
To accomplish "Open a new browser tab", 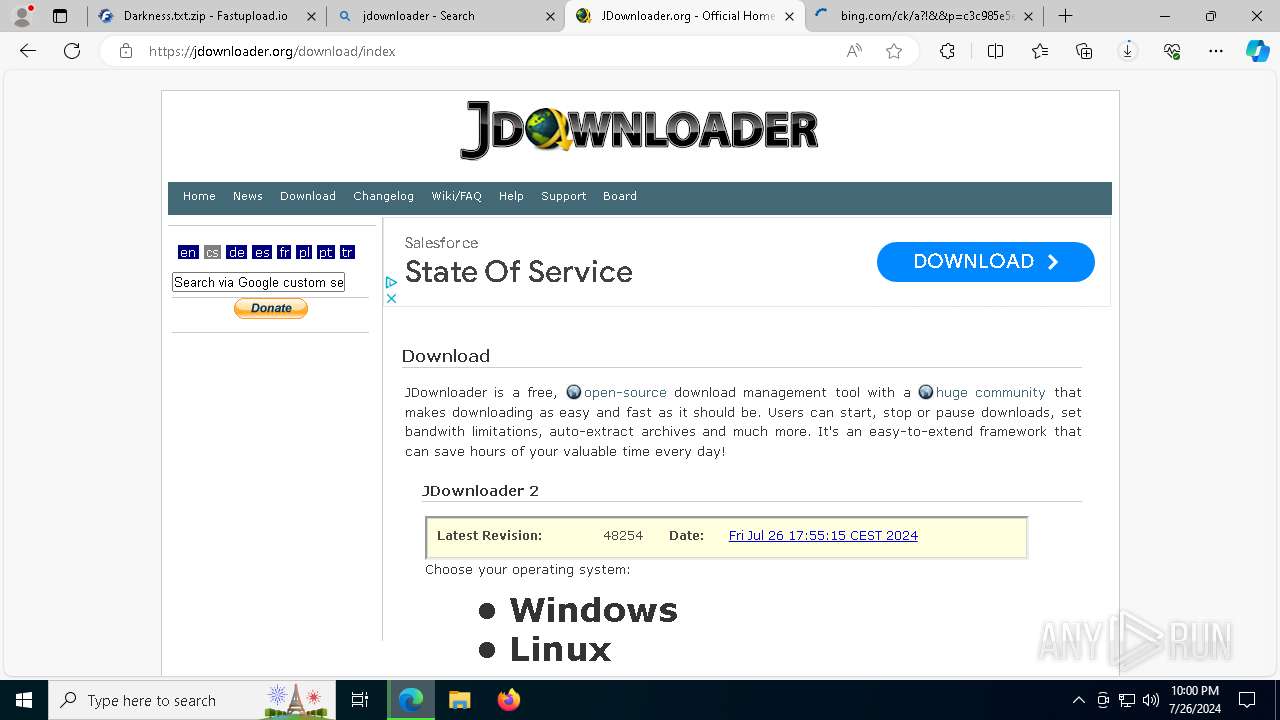I will [x=1066, y=16].
